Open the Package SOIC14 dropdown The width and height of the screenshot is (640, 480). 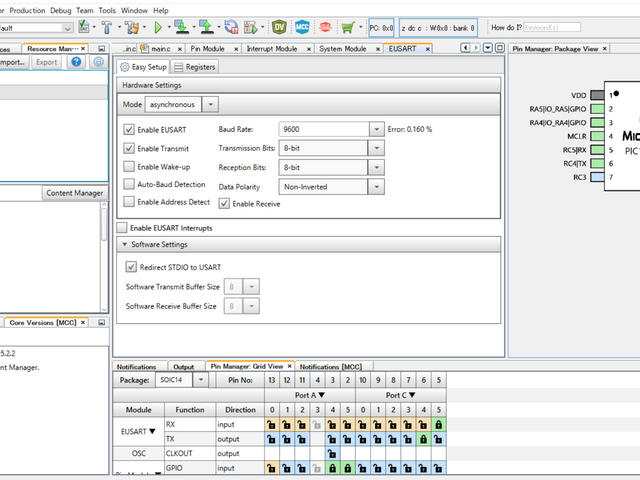(202, 380)
